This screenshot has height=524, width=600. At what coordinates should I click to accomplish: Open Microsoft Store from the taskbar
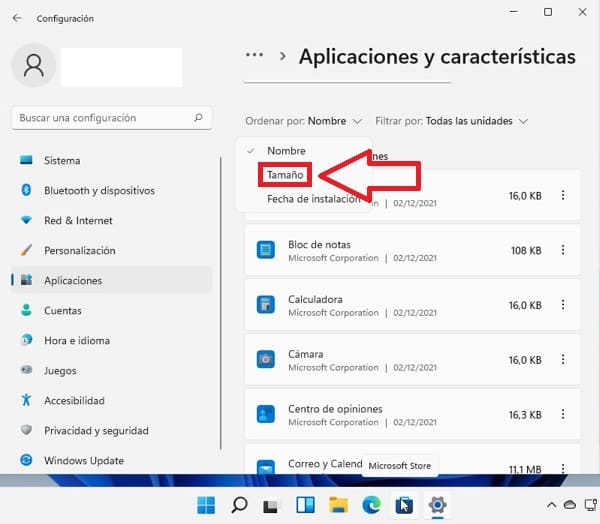tap(404, 505)
